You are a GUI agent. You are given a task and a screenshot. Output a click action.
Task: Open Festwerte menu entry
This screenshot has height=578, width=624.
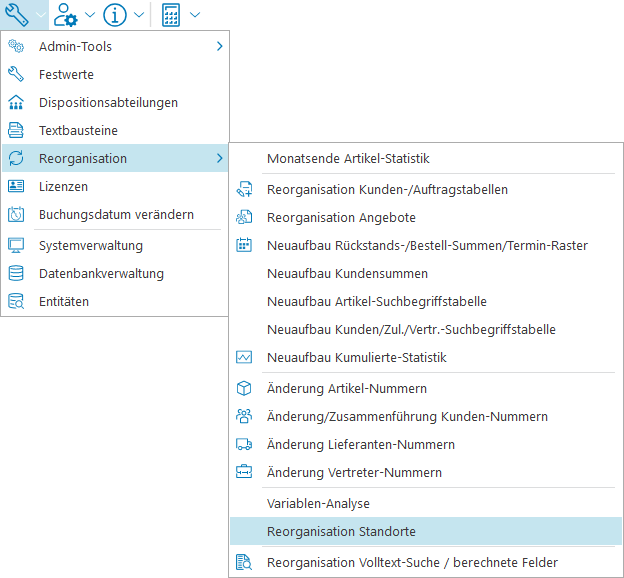coord(66,74)
